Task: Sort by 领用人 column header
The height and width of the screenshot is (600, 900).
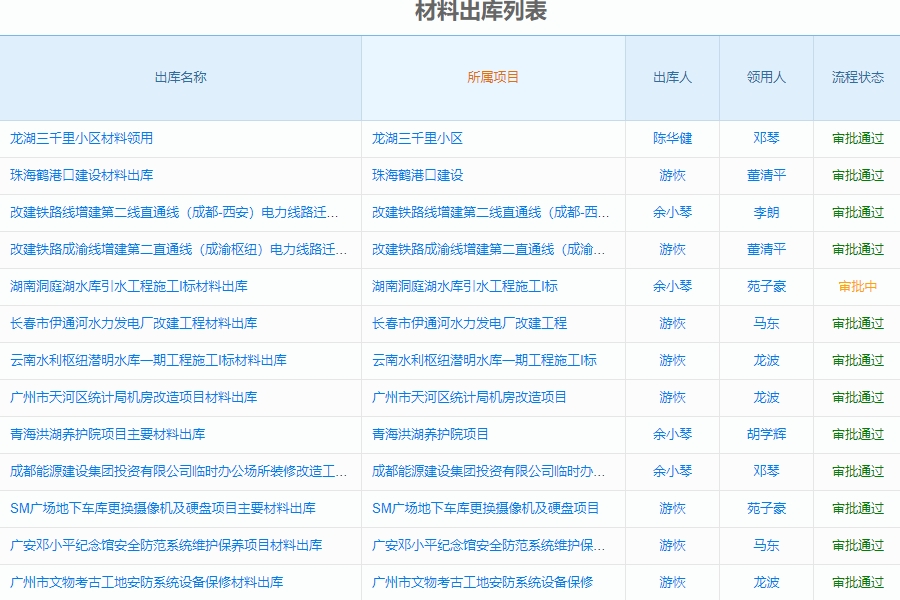Action: coord(766,78)
